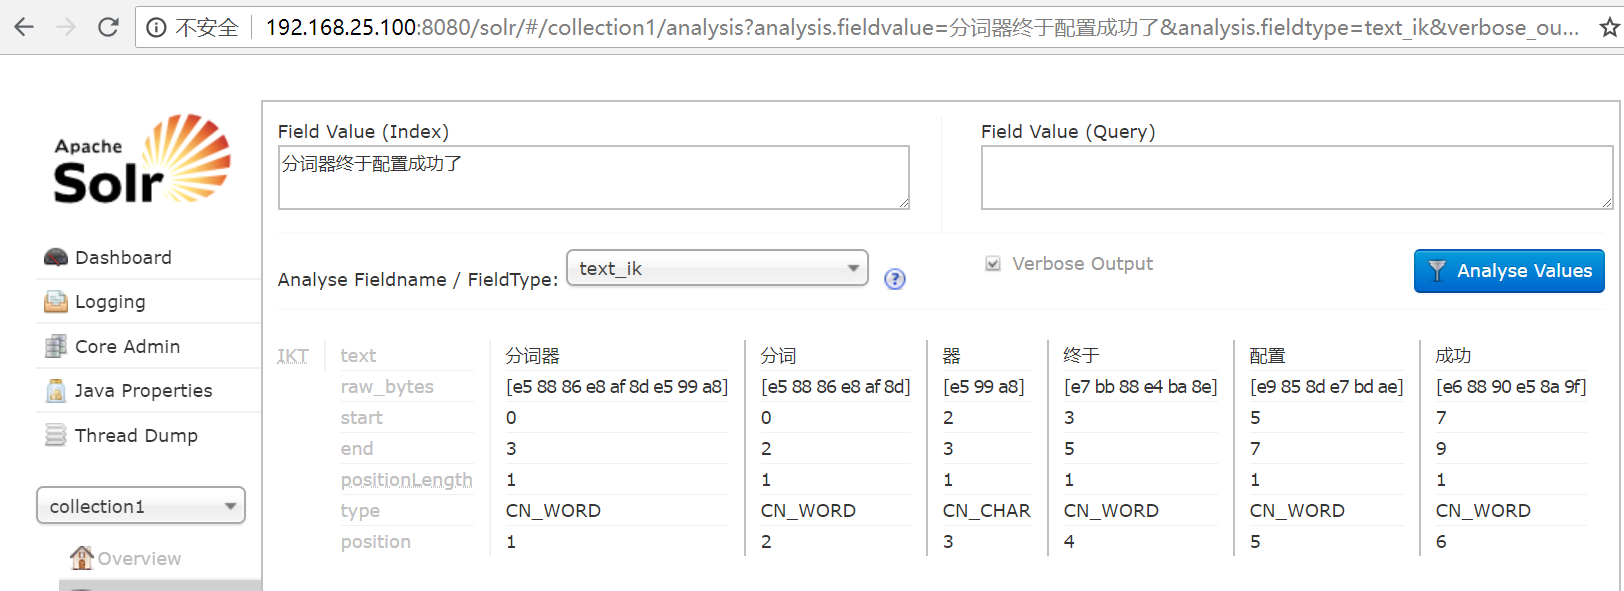Click the Dashboard gauge icon
The height and width of the screenshot is (591, 1624).
click(x=56, y=257)
